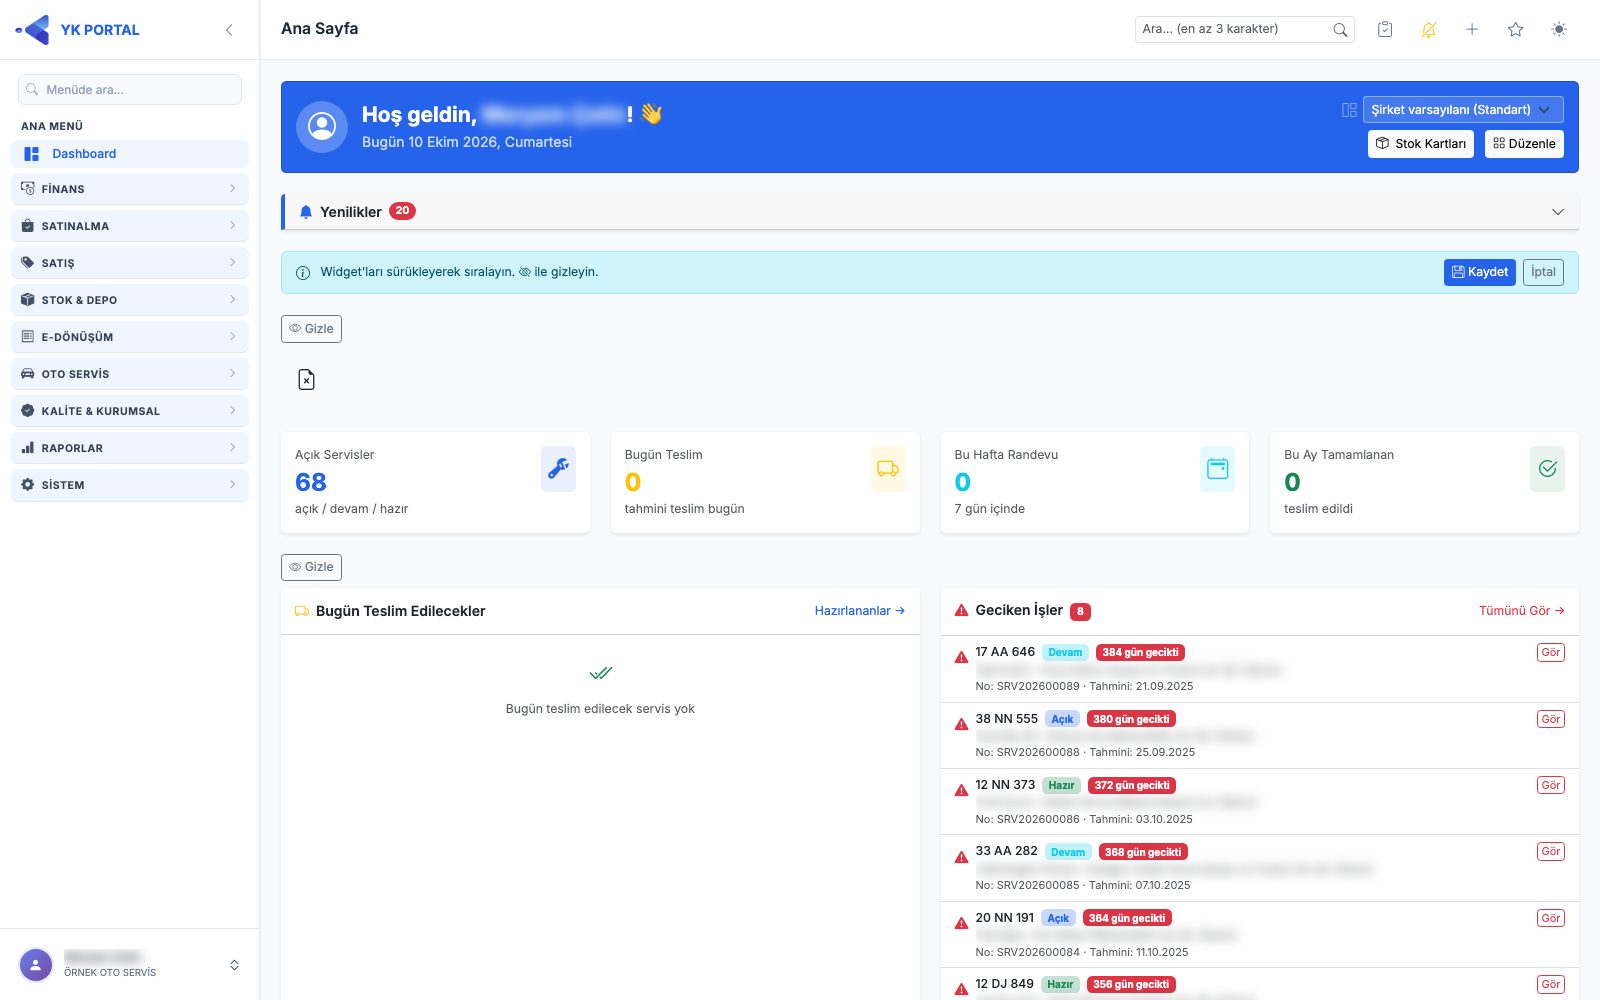The width and height of the screenshot is (1600, 1000).
Task: Click calendar icon on Bu Hafta Randevu
Action: (x=1217, y=469)
